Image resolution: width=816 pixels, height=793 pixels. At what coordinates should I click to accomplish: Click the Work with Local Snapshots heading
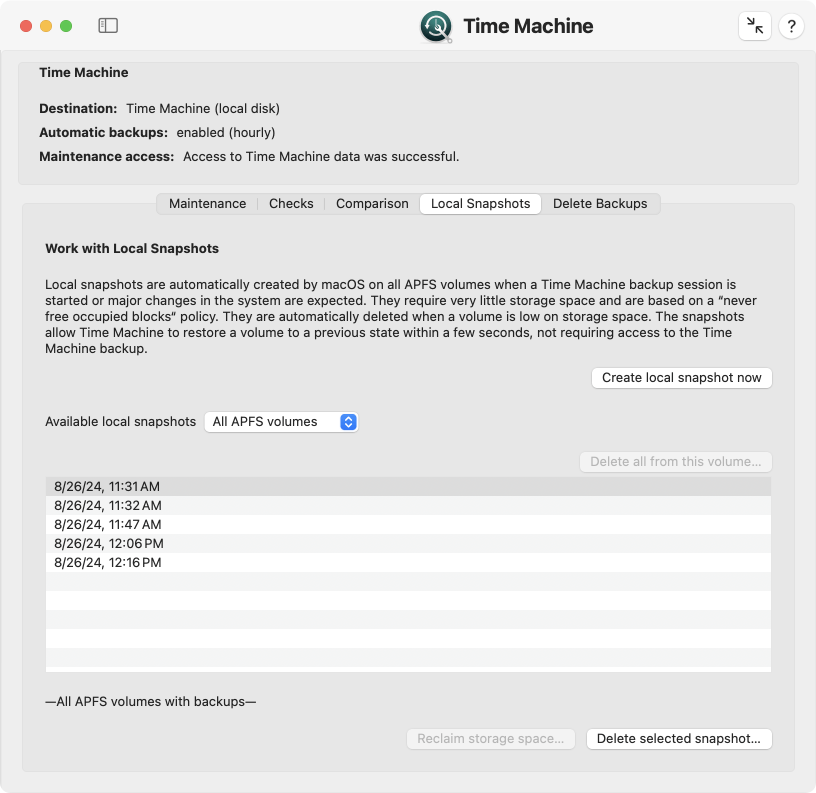click(x=132, y=248)
